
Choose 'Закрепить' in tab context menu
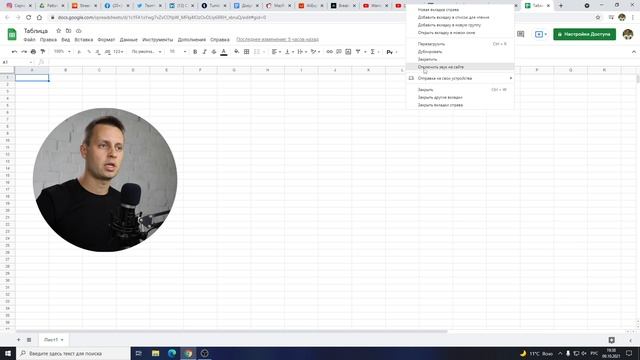pyautogui.click(x=460, y=59)
